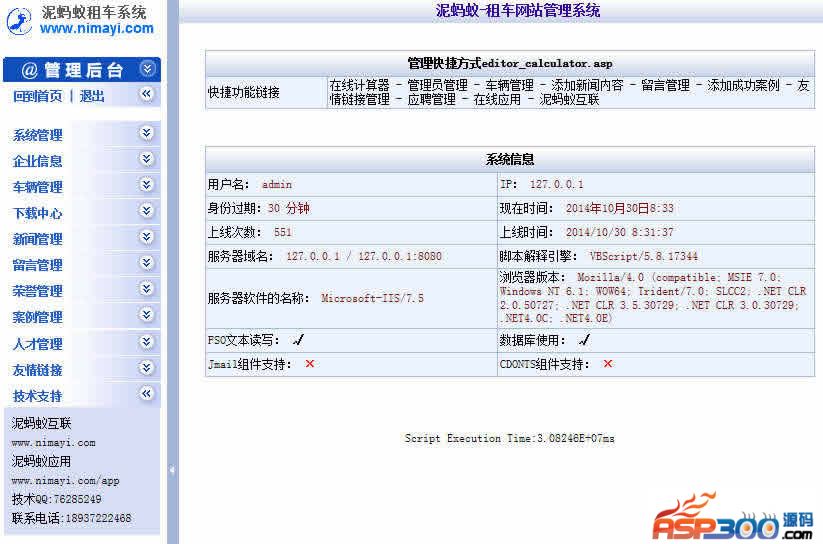The width and height of the screenshot is (823, 544).
Task: Open the 管理员管理 quick link
Action: click(437, 85)
